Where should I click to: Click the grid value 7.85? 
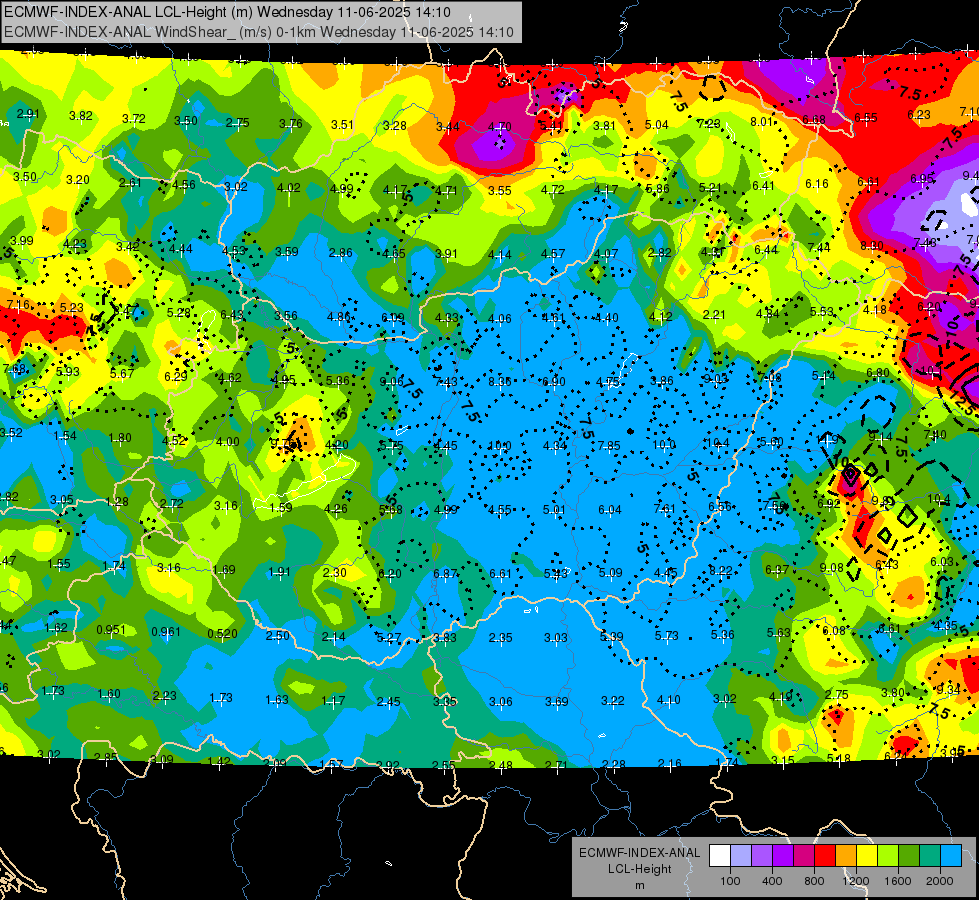tap(609, 445)
